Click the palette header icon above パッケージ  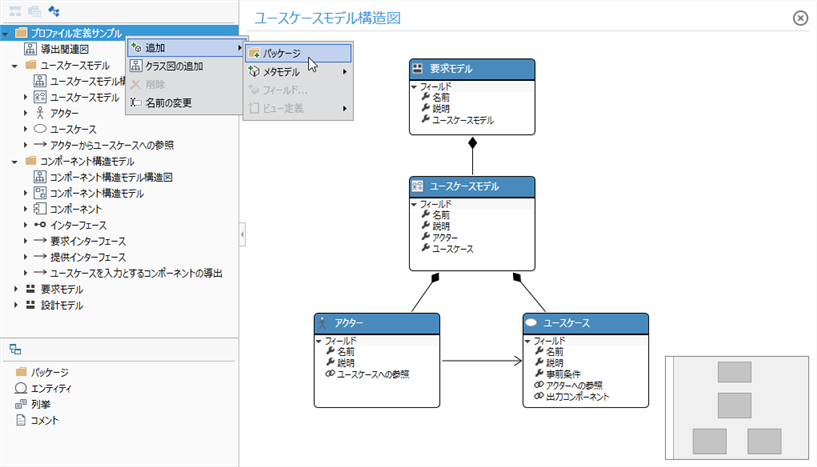click(x=15, y=349)
